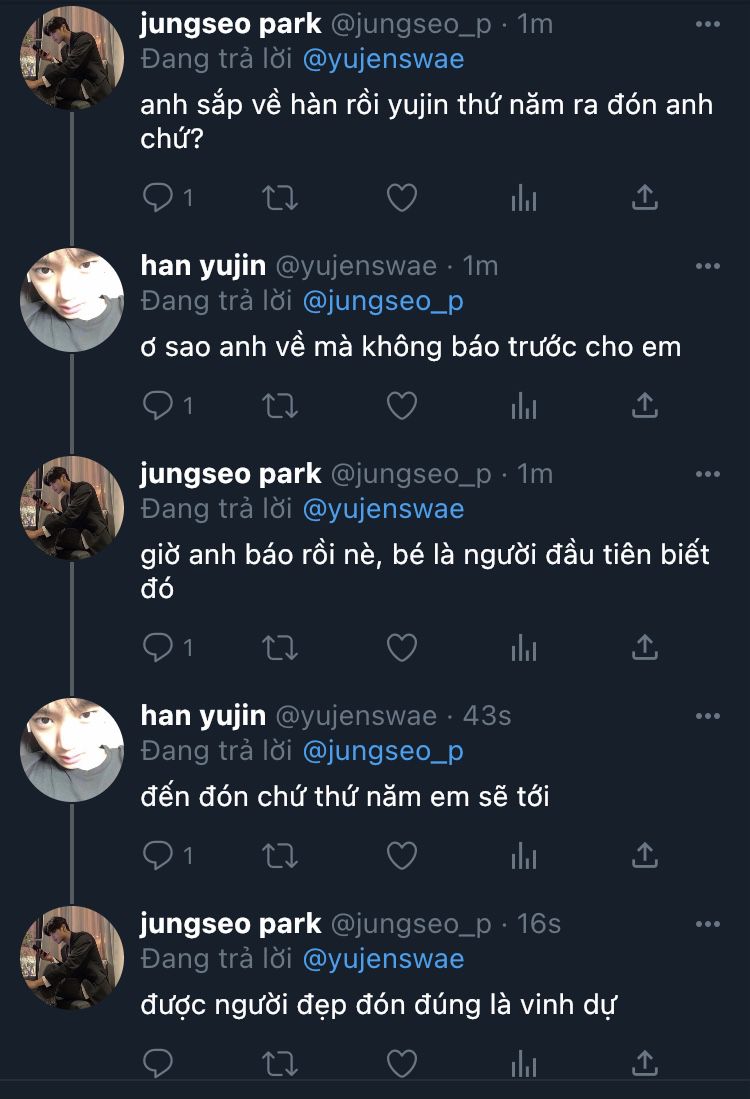The image size is (750, 1099).
Task: Share the "ơ sao anh về" tweet
Action: (645, 405)
